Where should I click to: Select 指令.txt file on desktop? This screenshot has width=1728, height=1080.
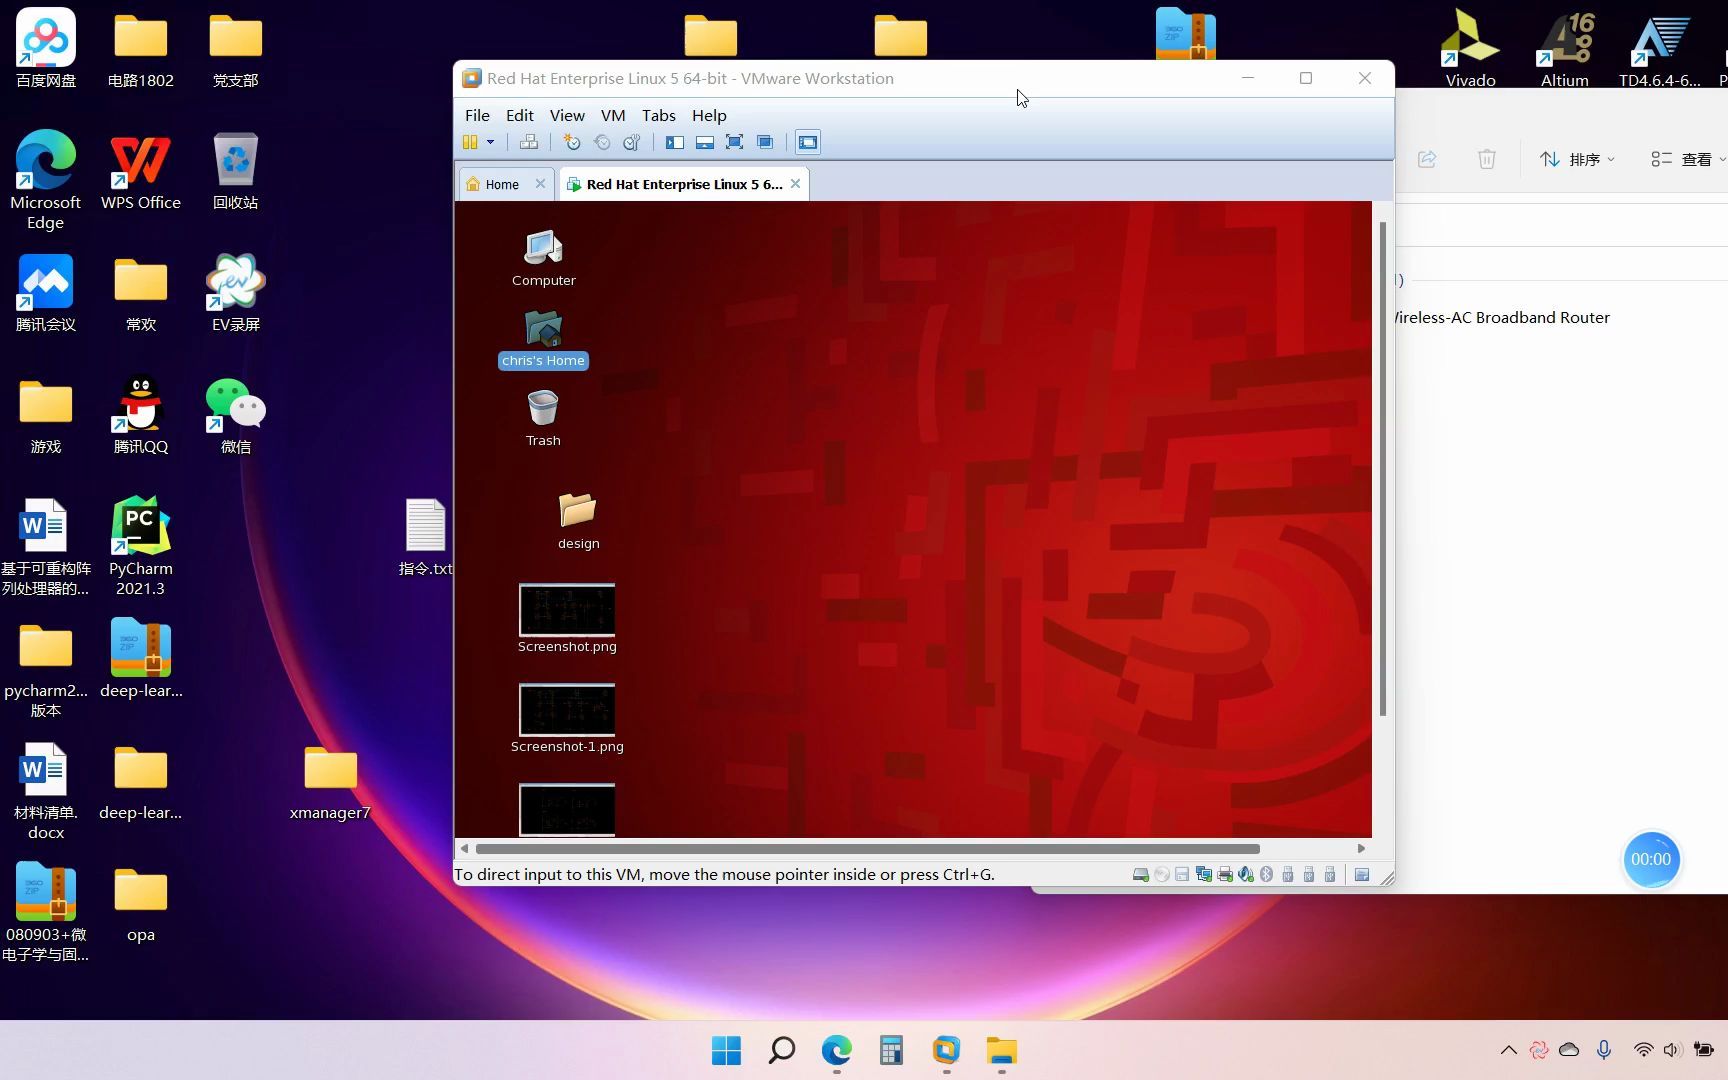425,537
